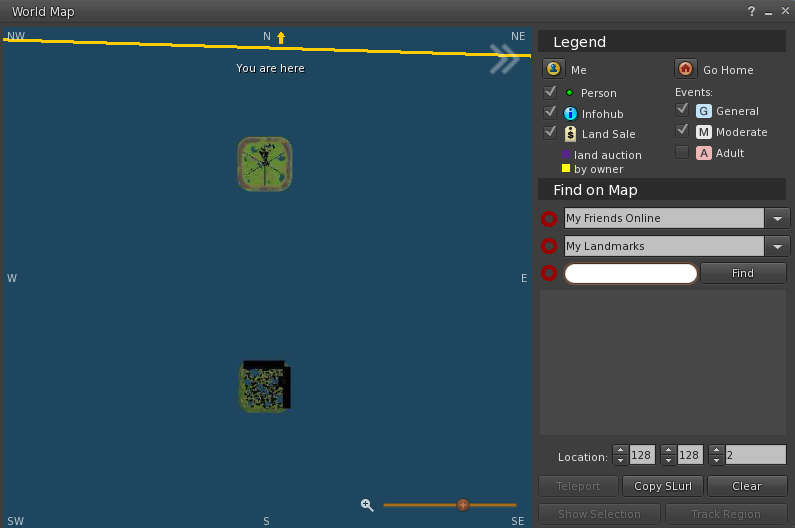The image size is (795, 528).
Task: Click the Find on Map section header
Action: [x=662, y=190]
